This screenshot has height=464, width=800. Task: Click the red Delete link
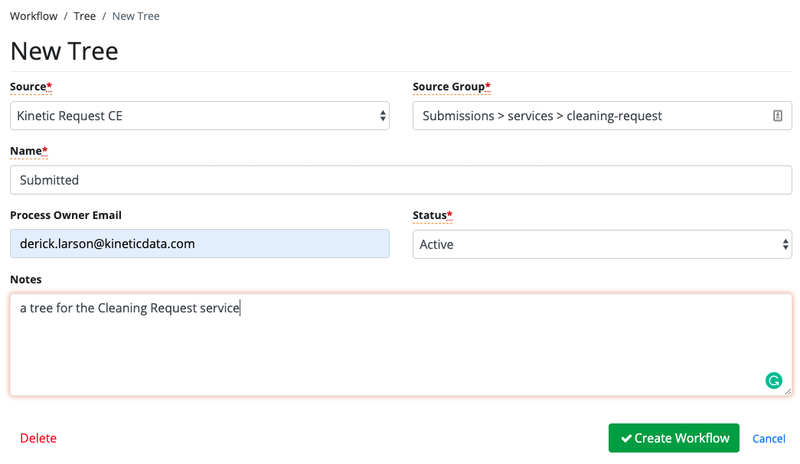coord(38,438)
